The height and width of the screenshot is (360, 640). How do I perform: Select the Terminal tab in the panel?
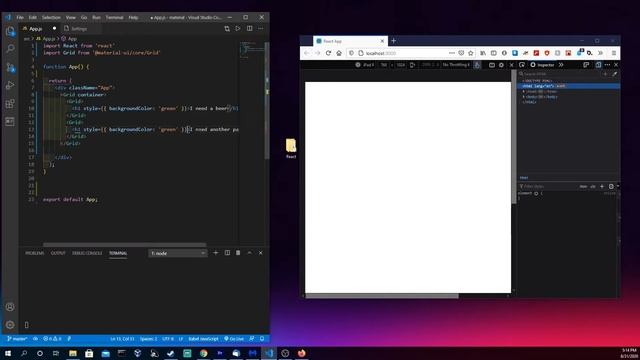[118, 253]
